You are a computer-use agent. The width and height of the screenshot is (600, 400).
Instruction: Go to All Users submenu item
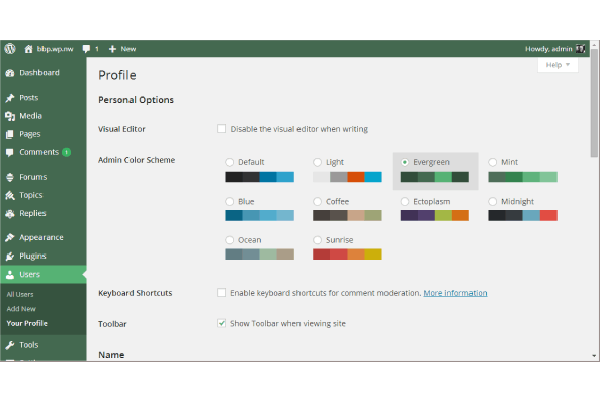pyautogui.click(x=20, y=294)
